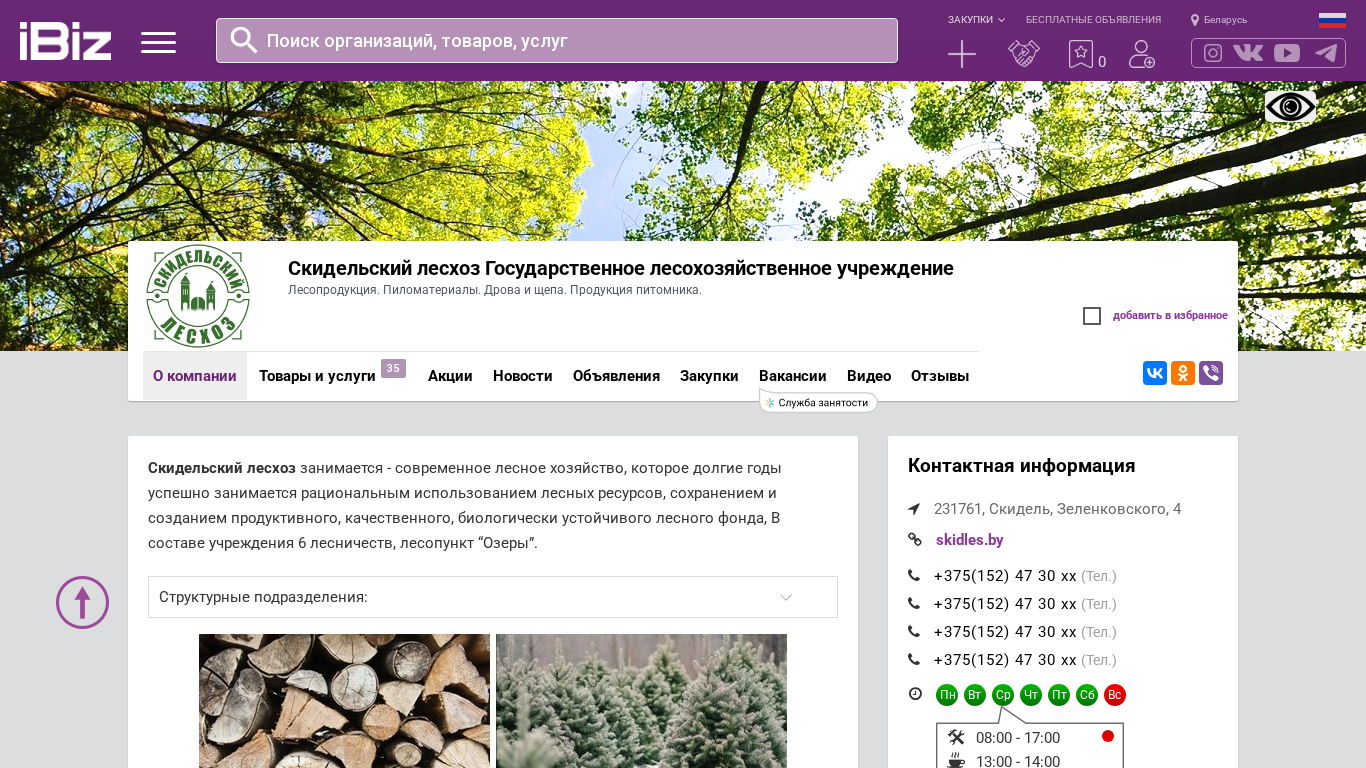Open the Беларусь location selector

(x=1220, y=20)
